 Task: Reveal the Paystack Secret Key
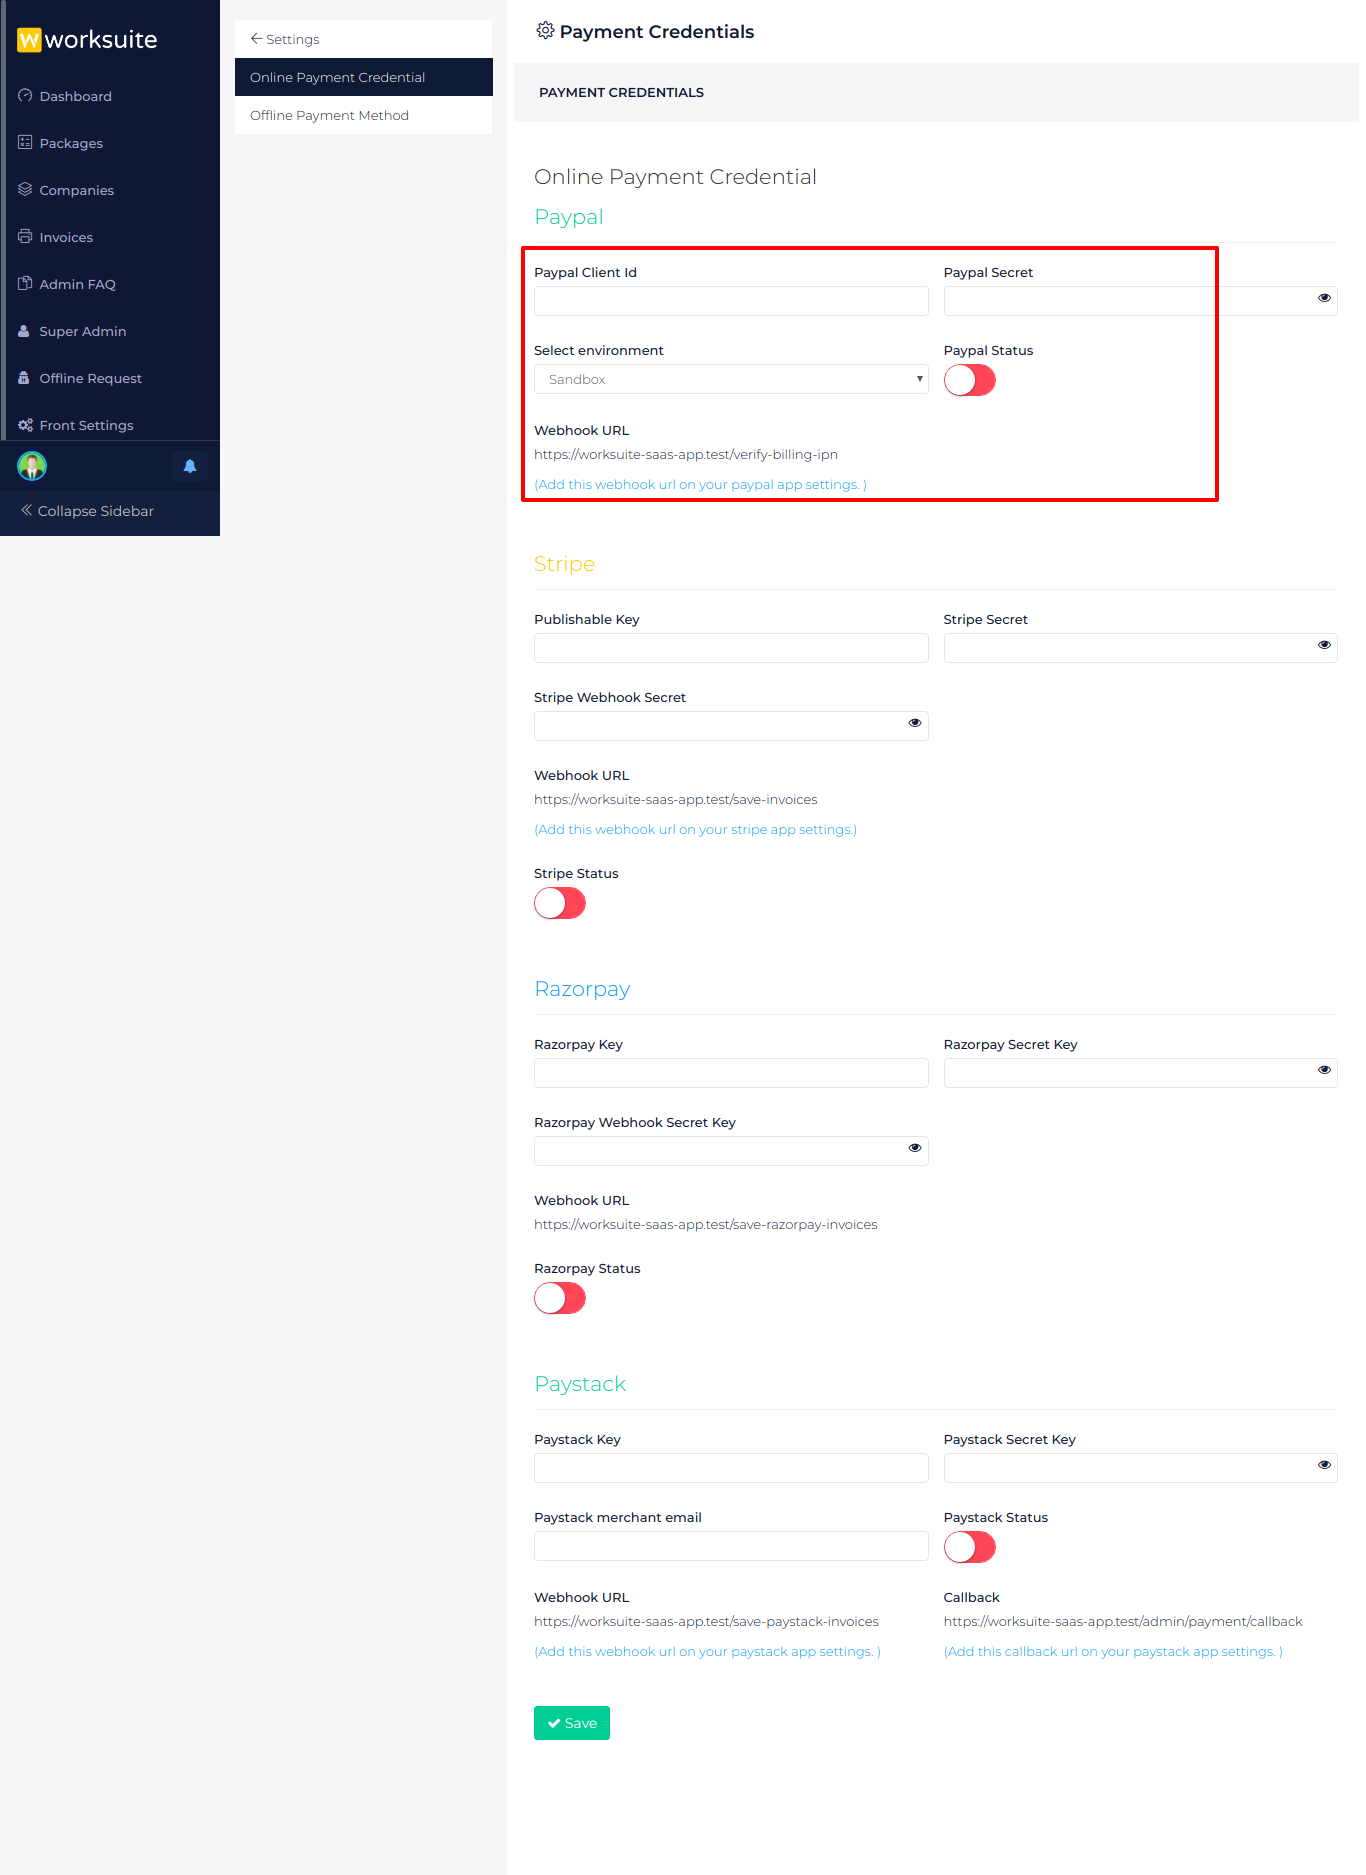1324,1465
